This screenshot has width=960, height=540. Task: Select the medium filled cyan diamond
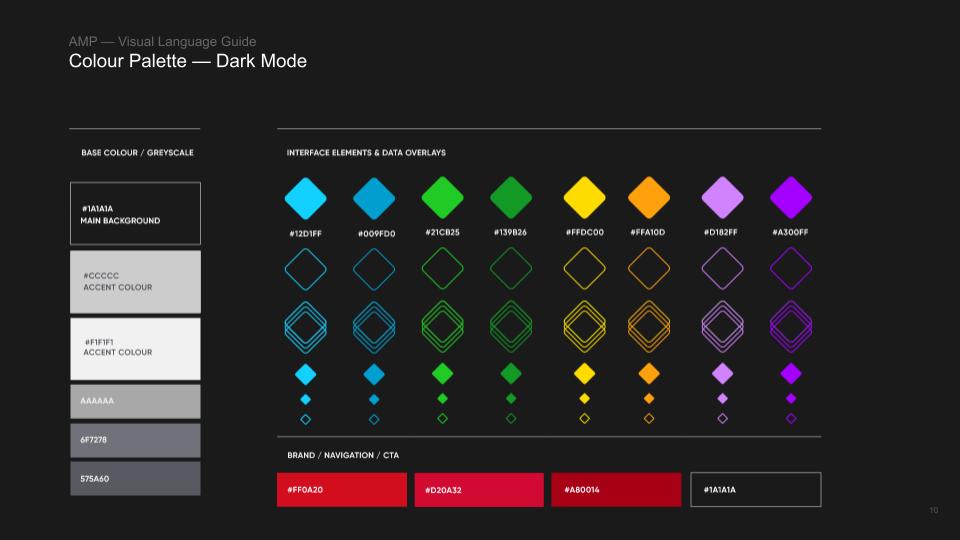(305, 374)
